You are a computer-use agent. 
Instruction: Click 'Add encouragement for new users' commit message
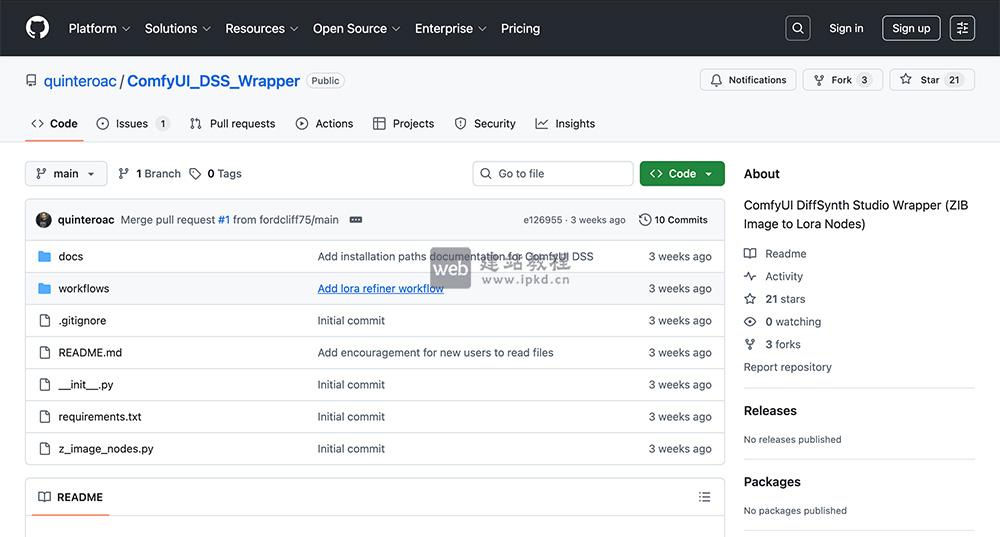[436, 353]
